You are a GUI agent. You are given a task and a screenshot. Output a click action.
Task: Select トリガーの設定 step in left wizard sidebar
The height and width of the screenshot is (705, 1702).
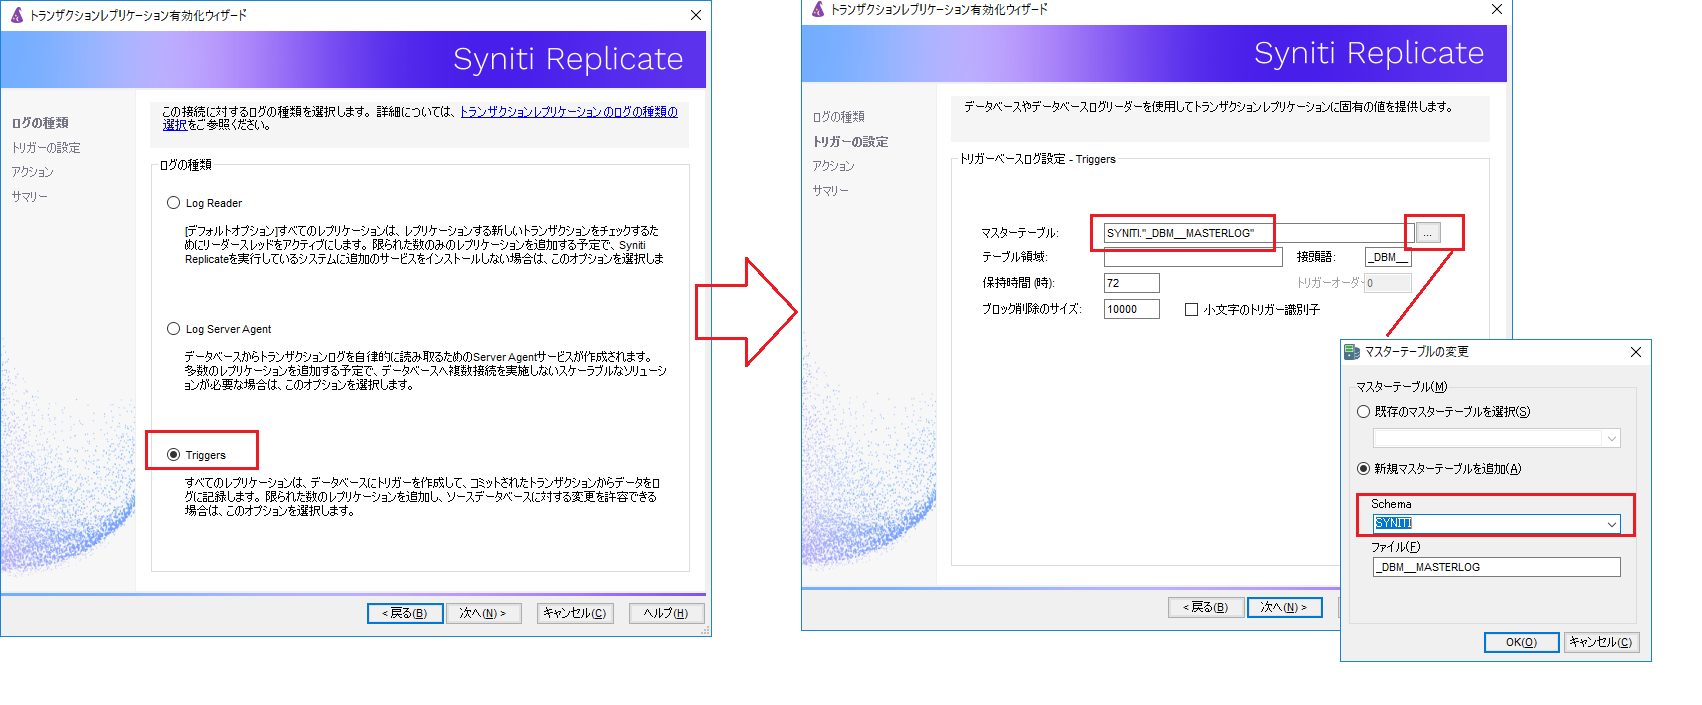(46, 148)
